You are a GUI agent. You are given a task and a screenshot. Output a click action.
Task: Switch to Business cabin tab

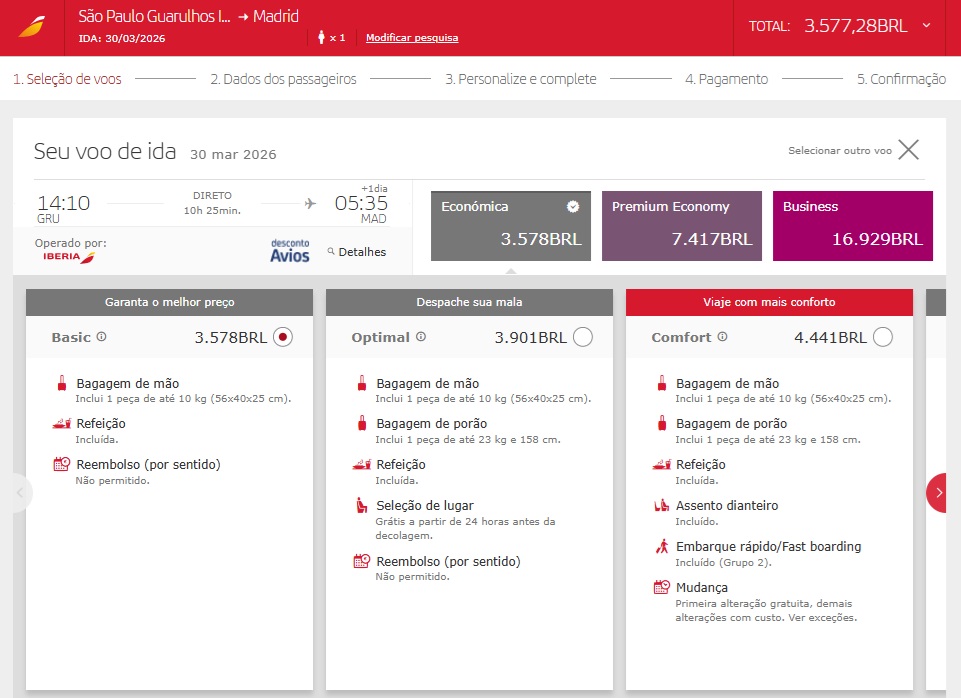pyautogui.click(x=852, y=226)
